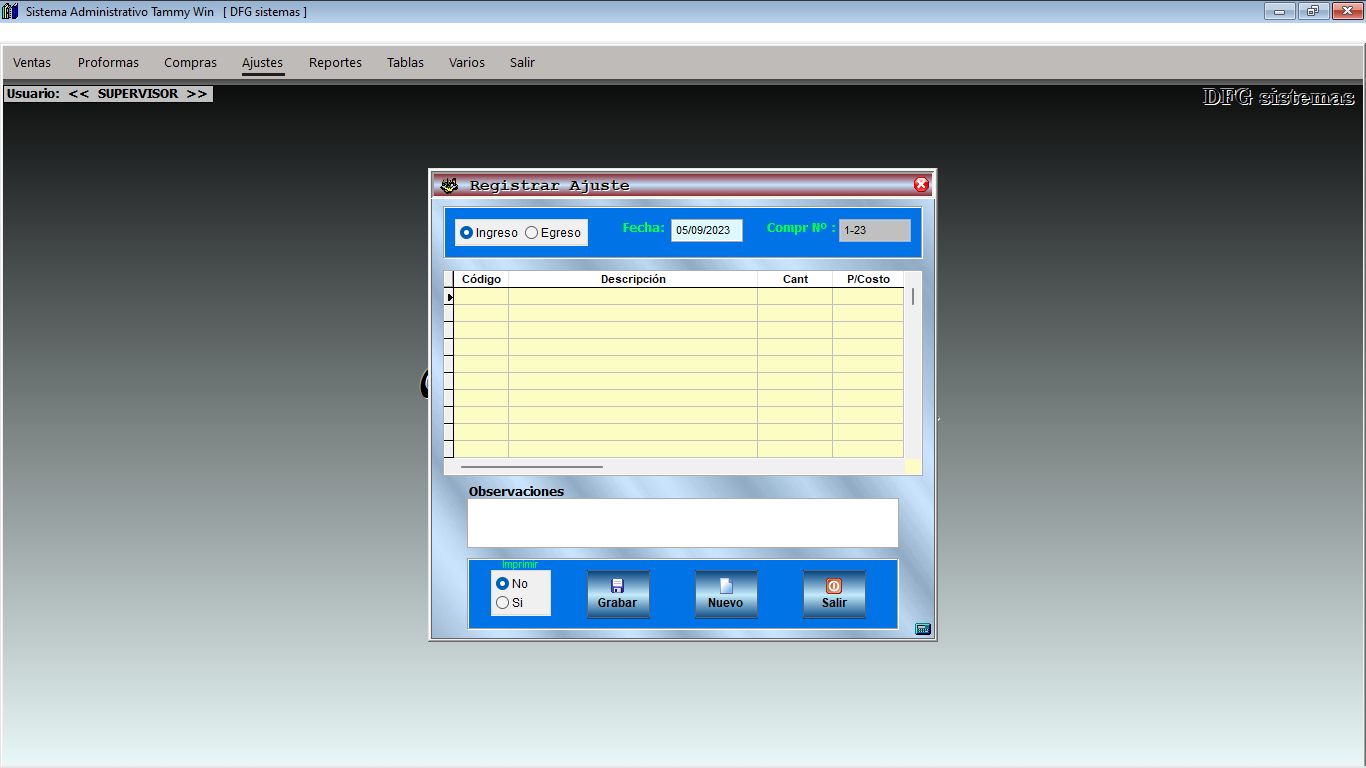Click the Usuario SUPERVISOR label
This screenshot has height=768, width=1366.
[x=108, y=93]
